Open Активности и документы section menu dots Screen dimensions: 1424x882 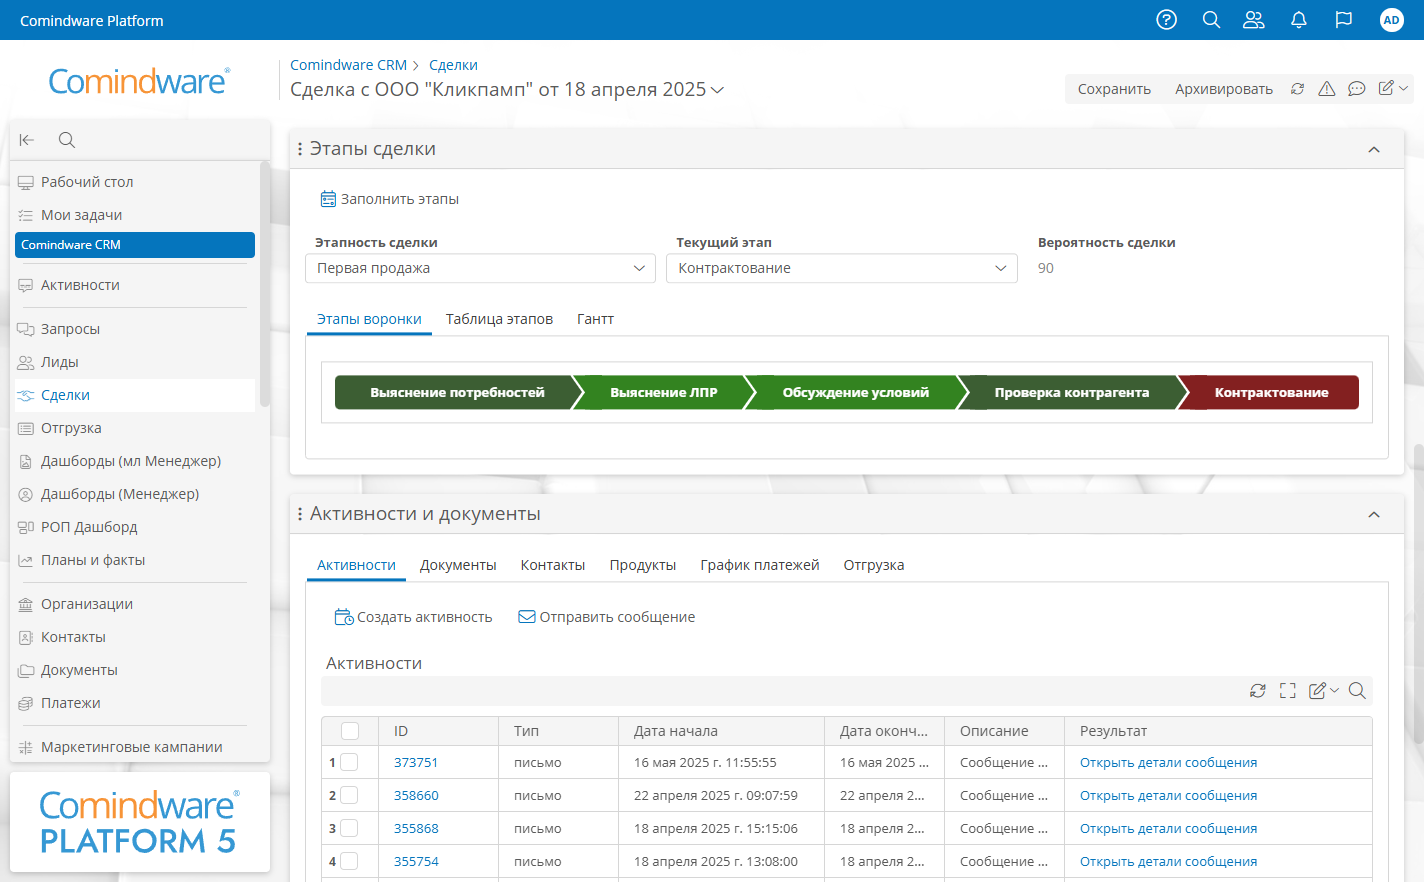(300, 514)
